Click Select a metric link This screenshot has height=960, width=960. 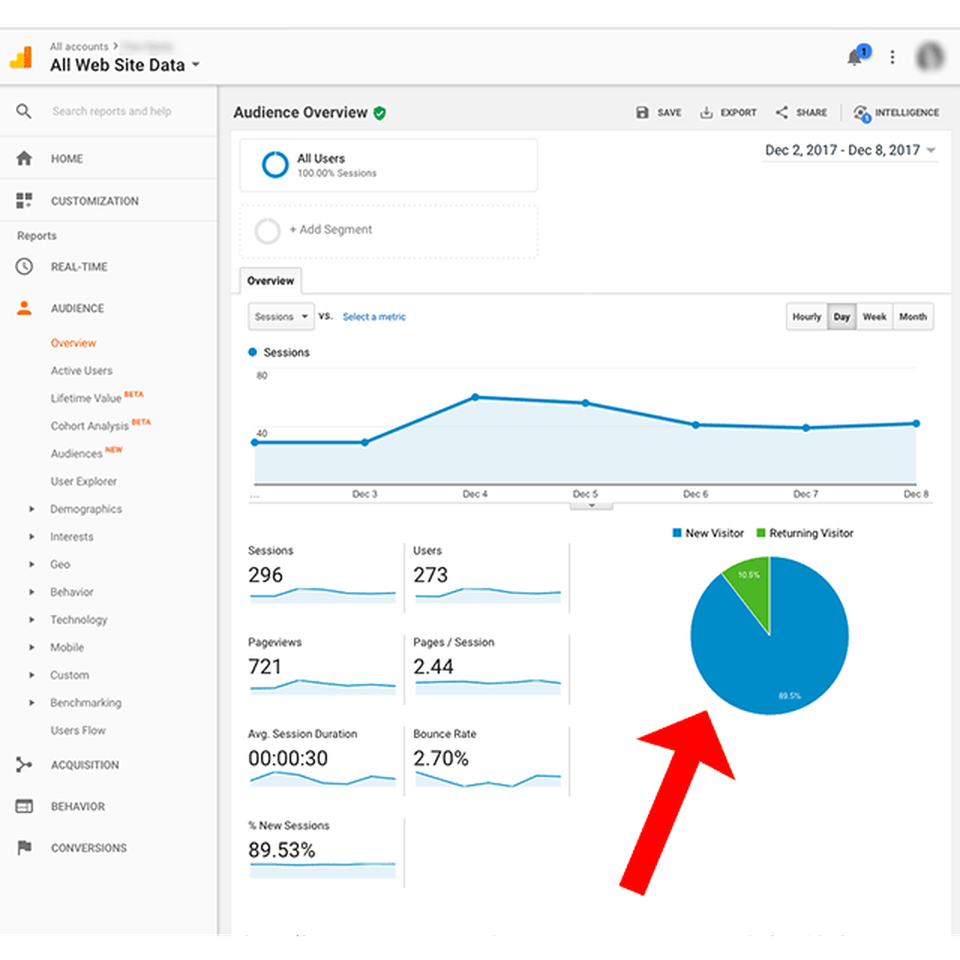point(374,317)
